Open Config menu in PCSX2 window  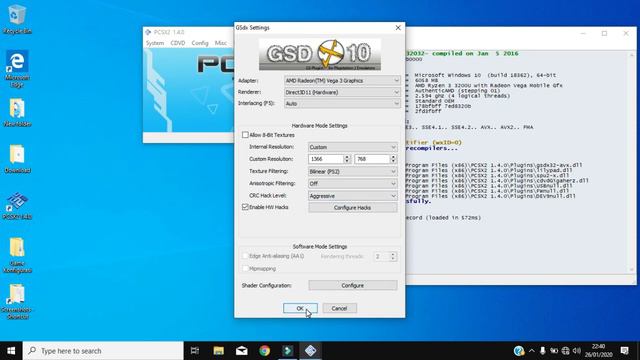point(200,43)
